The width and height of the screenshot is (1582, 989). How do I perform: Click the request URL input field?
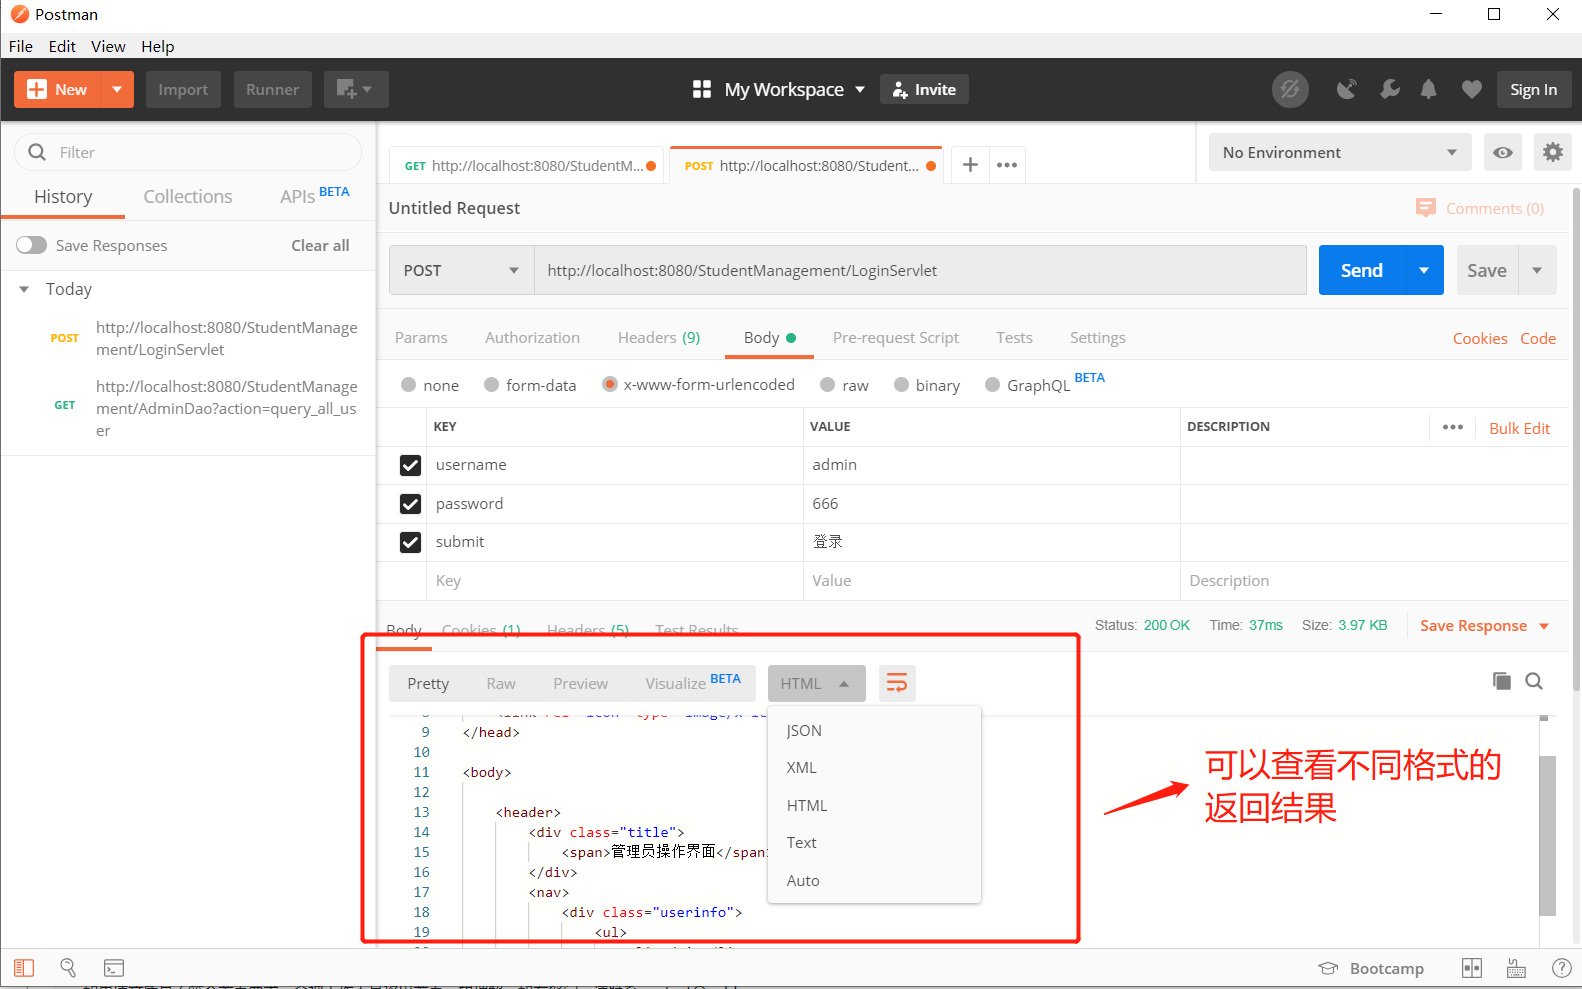coord(920,270)
